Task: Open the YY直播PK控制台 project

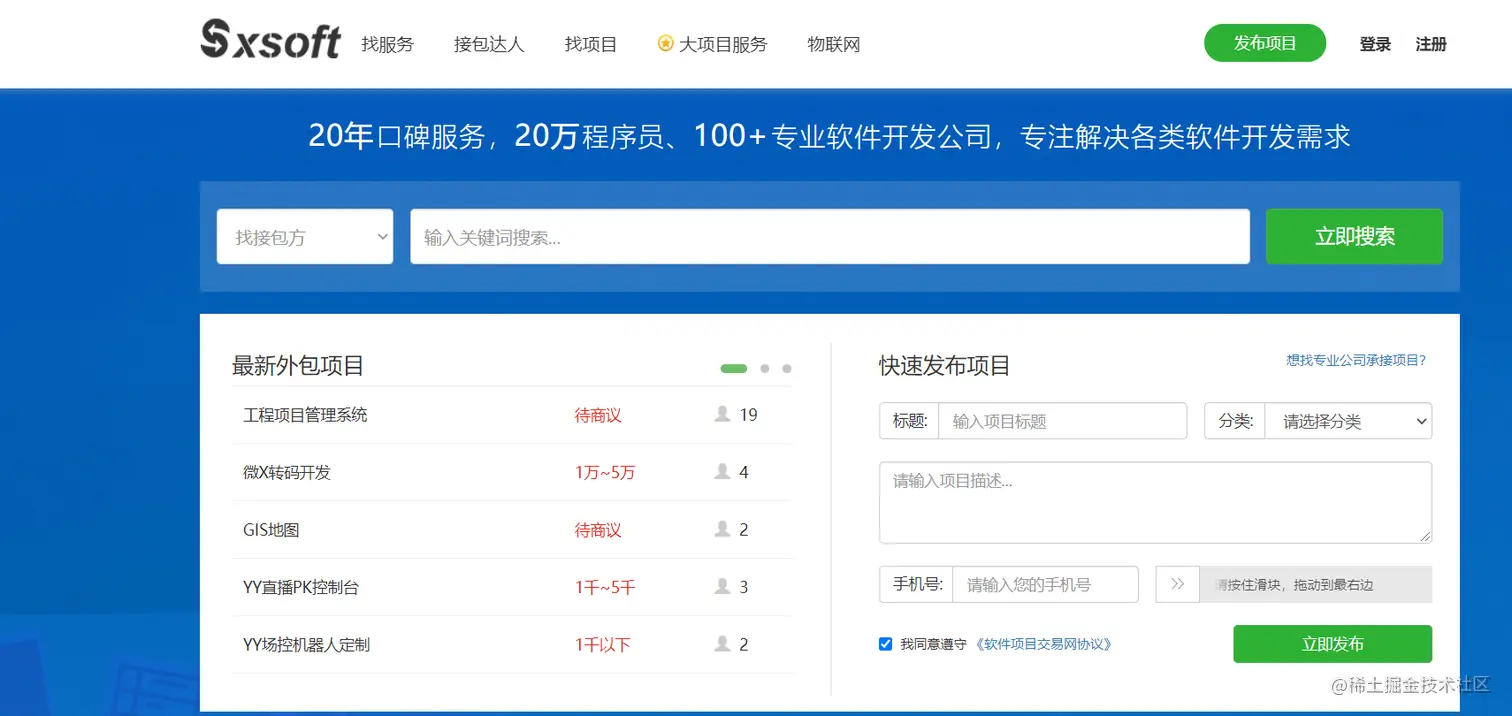Action: [x=301, y=587]
